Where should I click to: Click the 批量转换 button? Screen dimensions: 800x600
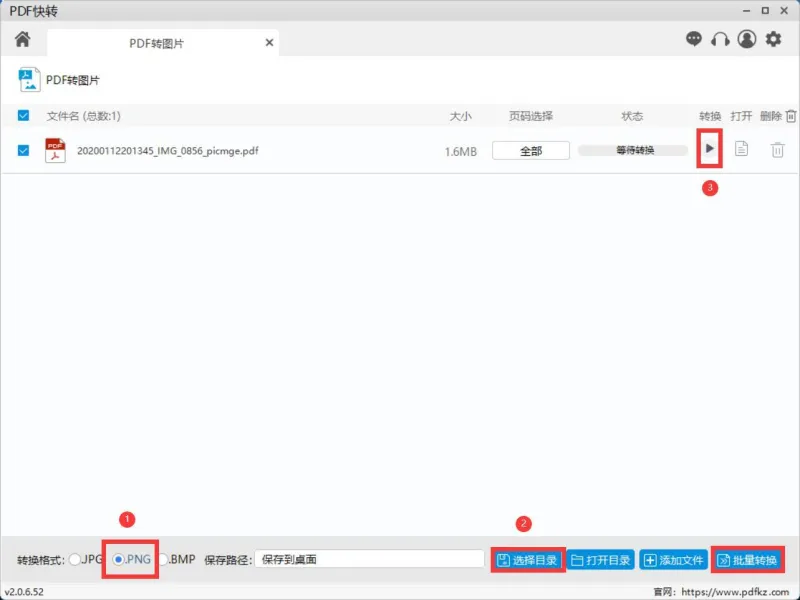[747, 560]
